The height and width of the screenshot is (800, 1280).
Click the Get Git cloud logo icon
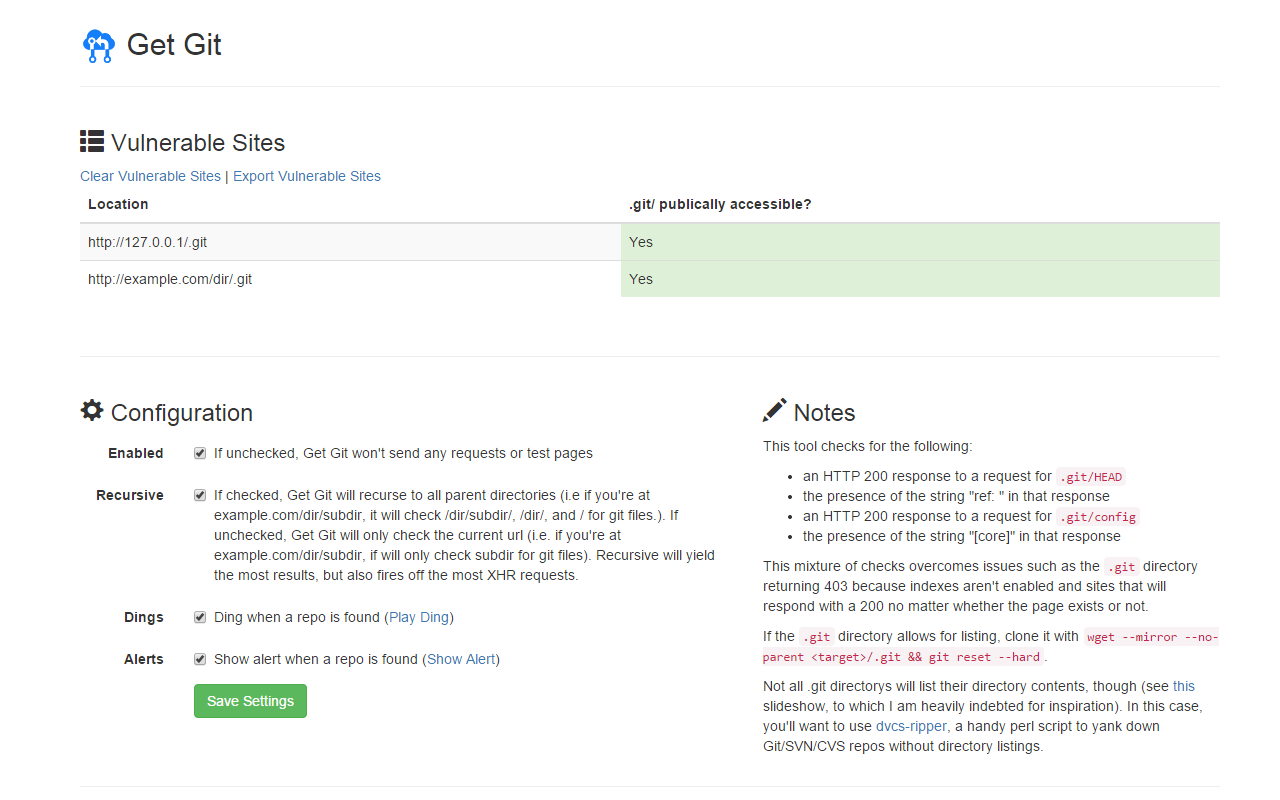click(99, 46)
